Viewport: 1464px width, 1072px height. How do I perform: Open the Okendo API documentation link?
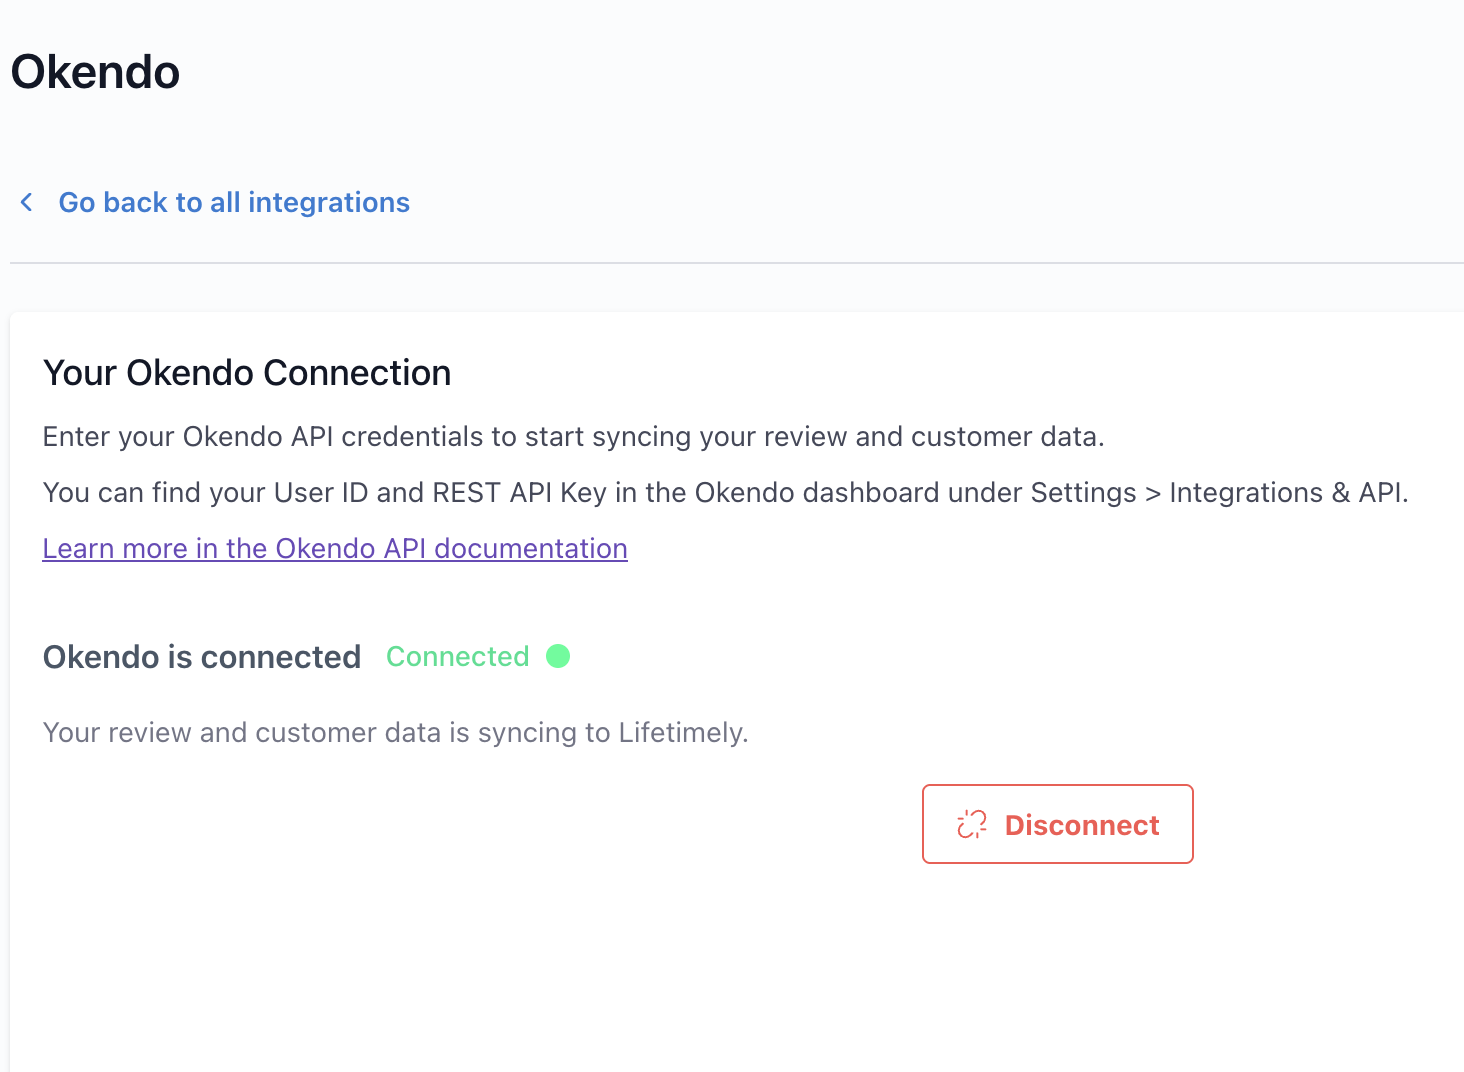(335, 549)
